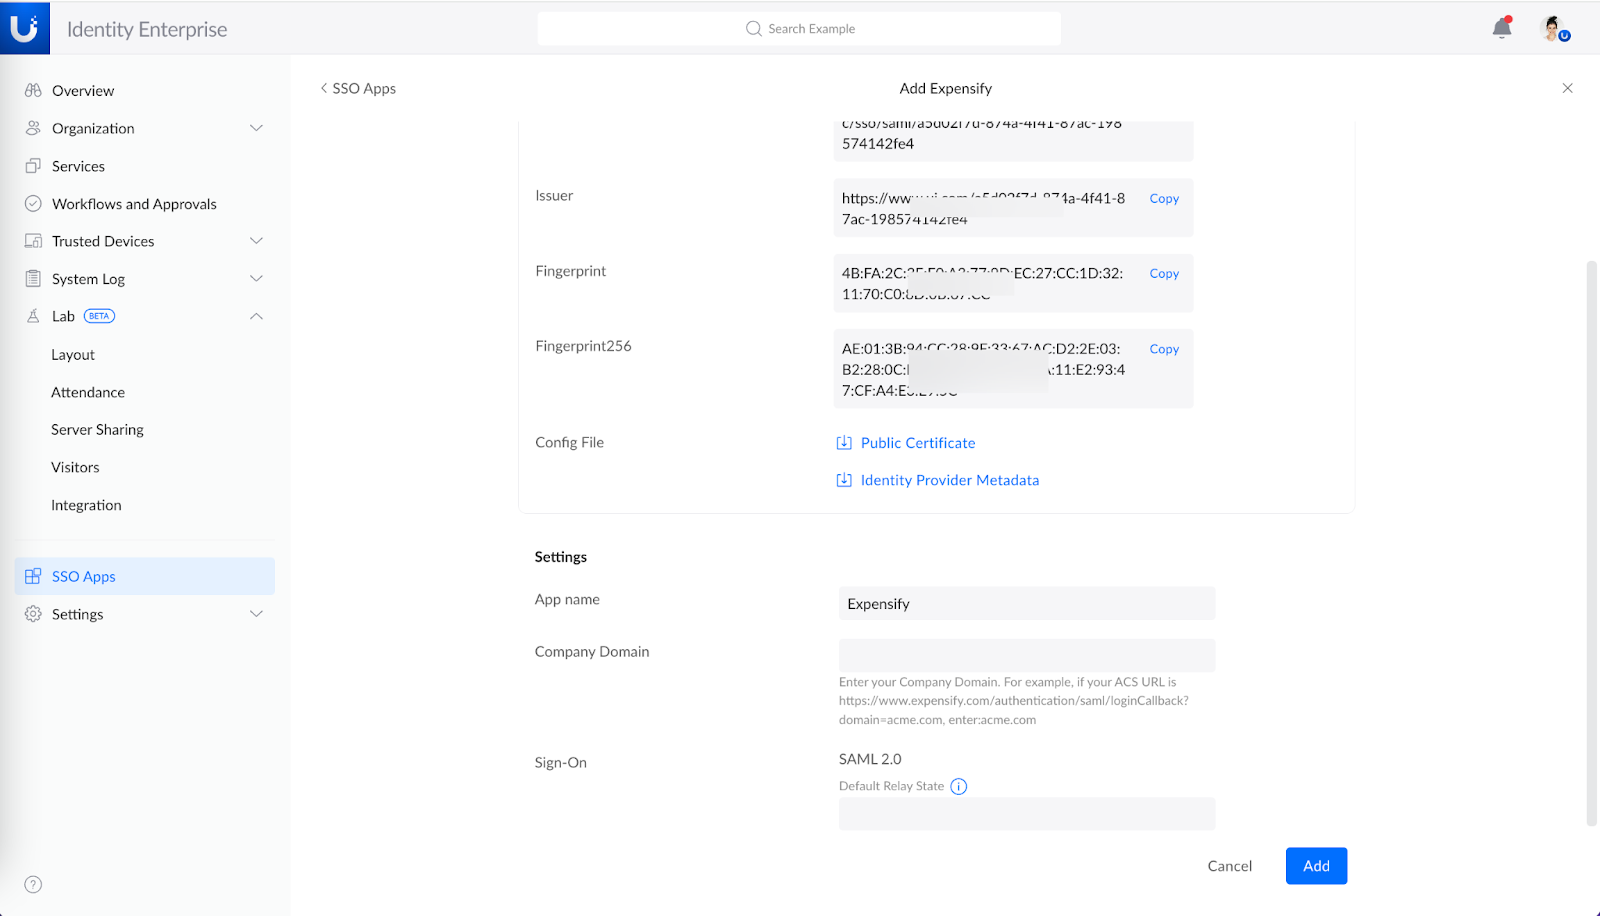Click the download icon beside Identity Provider Metadata

[844, 480]
